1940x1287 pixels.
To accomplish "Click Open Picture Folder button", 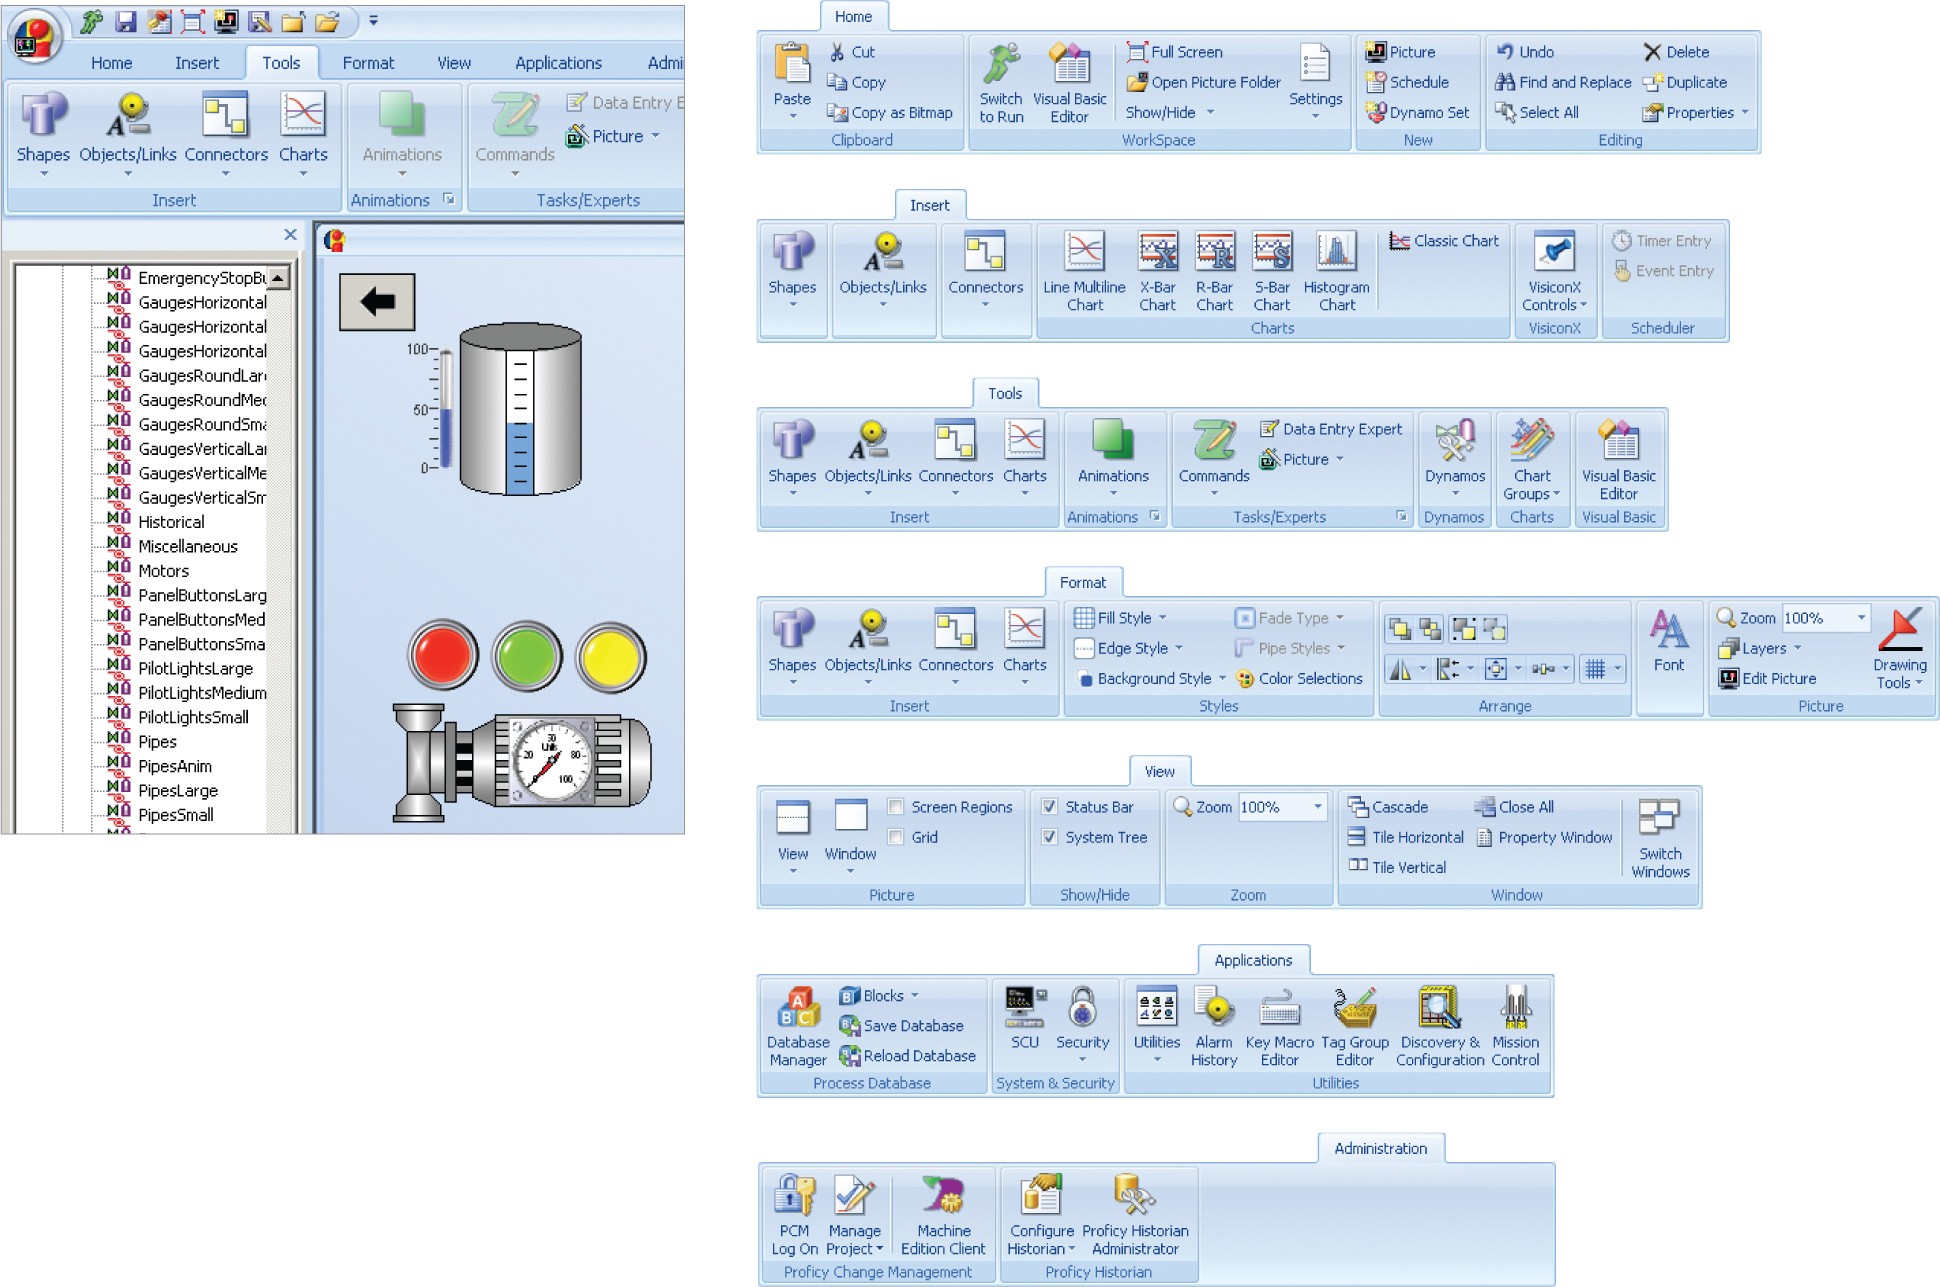I will 1203,82.
